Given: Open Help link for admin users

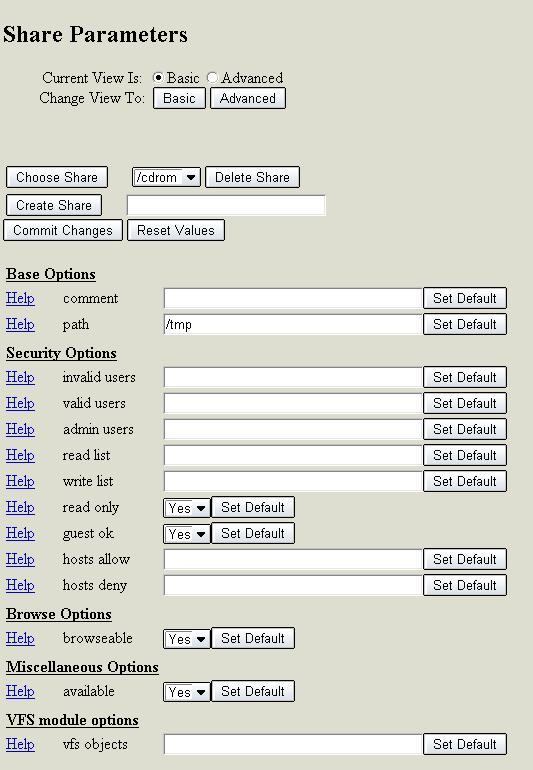Looking at the screenshot, I should point(20,429).
